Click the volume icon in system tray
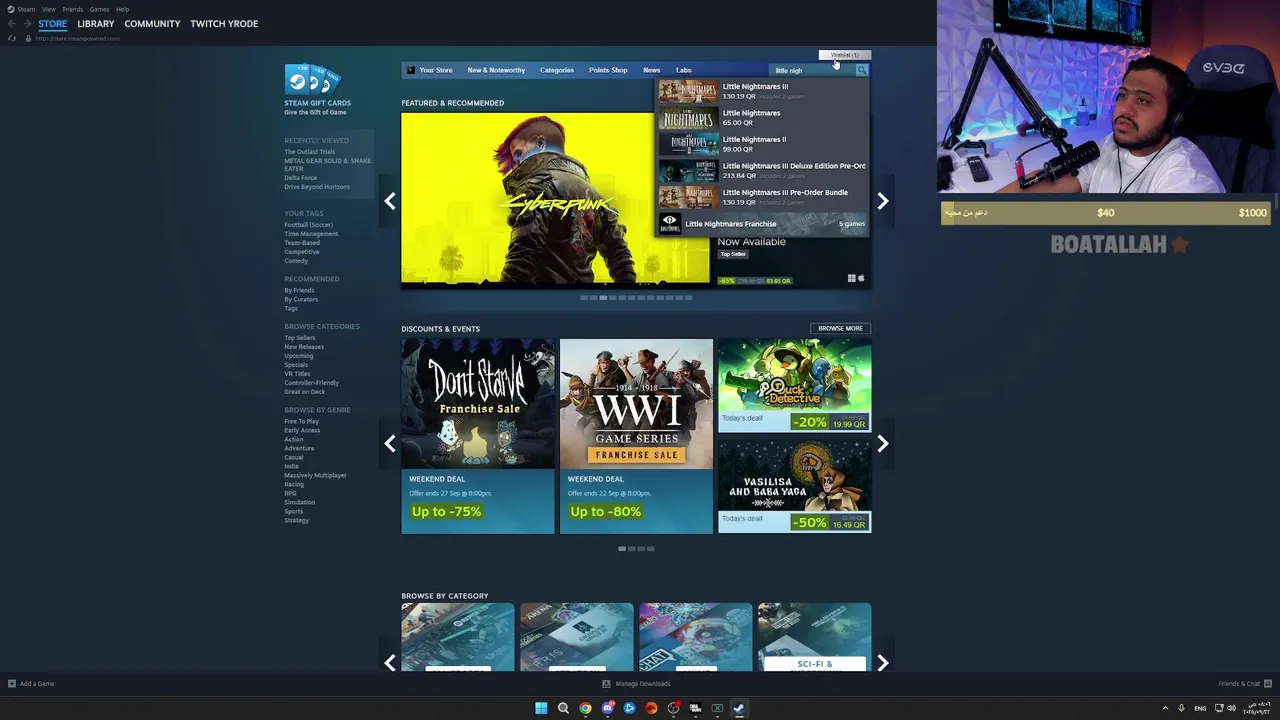 pyautogui.click(x=1231, y=708)
